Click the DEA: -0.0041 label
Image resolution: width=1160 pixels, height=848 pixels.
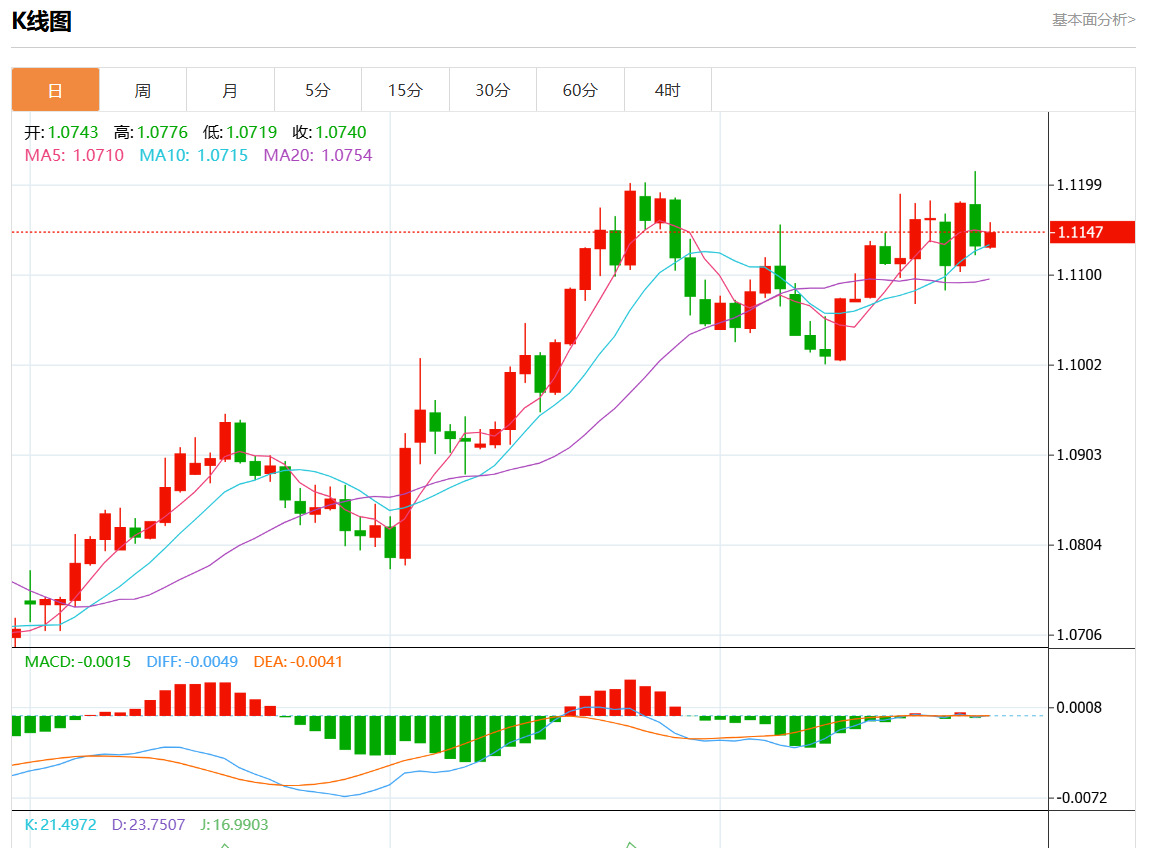click(x=298, y=662)
